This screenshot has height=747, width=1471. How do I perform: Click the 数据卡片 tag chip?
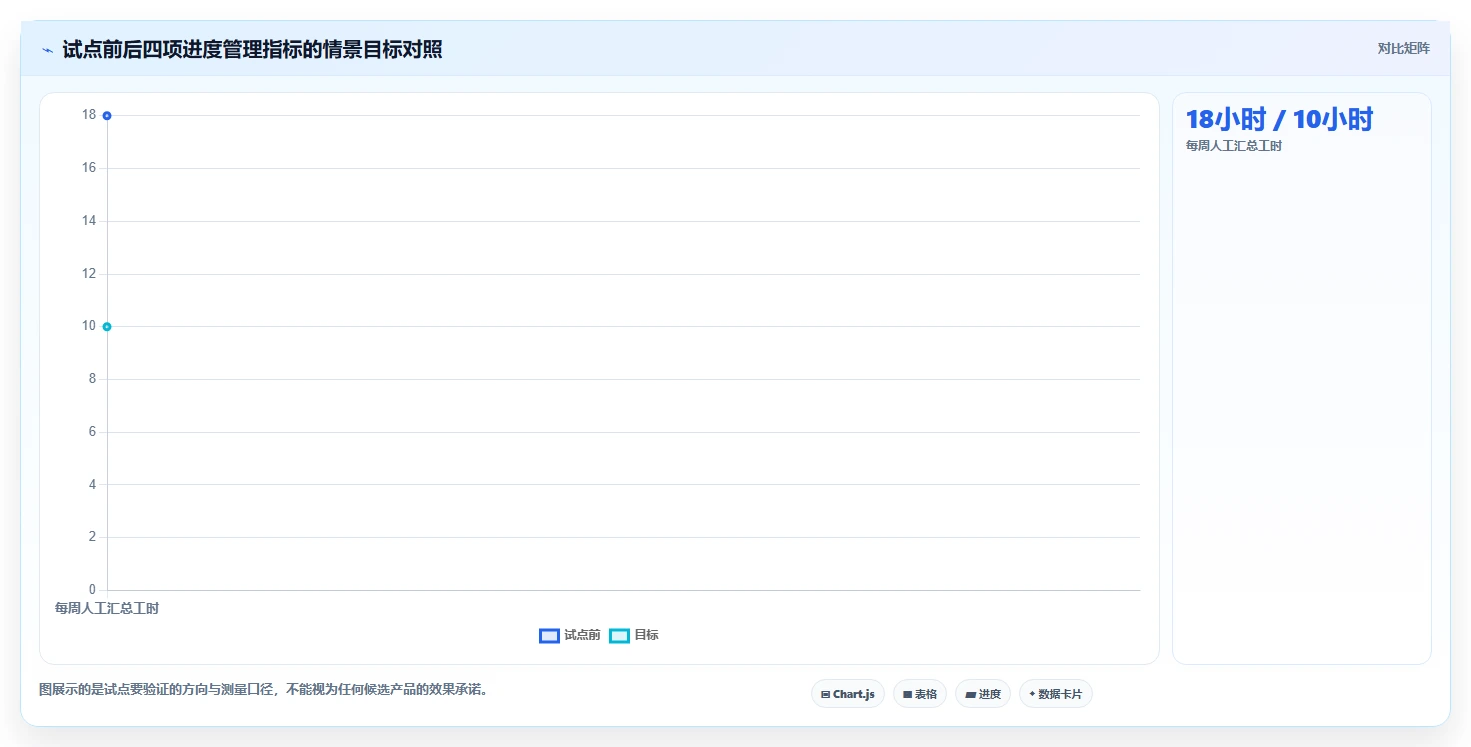tap(1056, 694)
